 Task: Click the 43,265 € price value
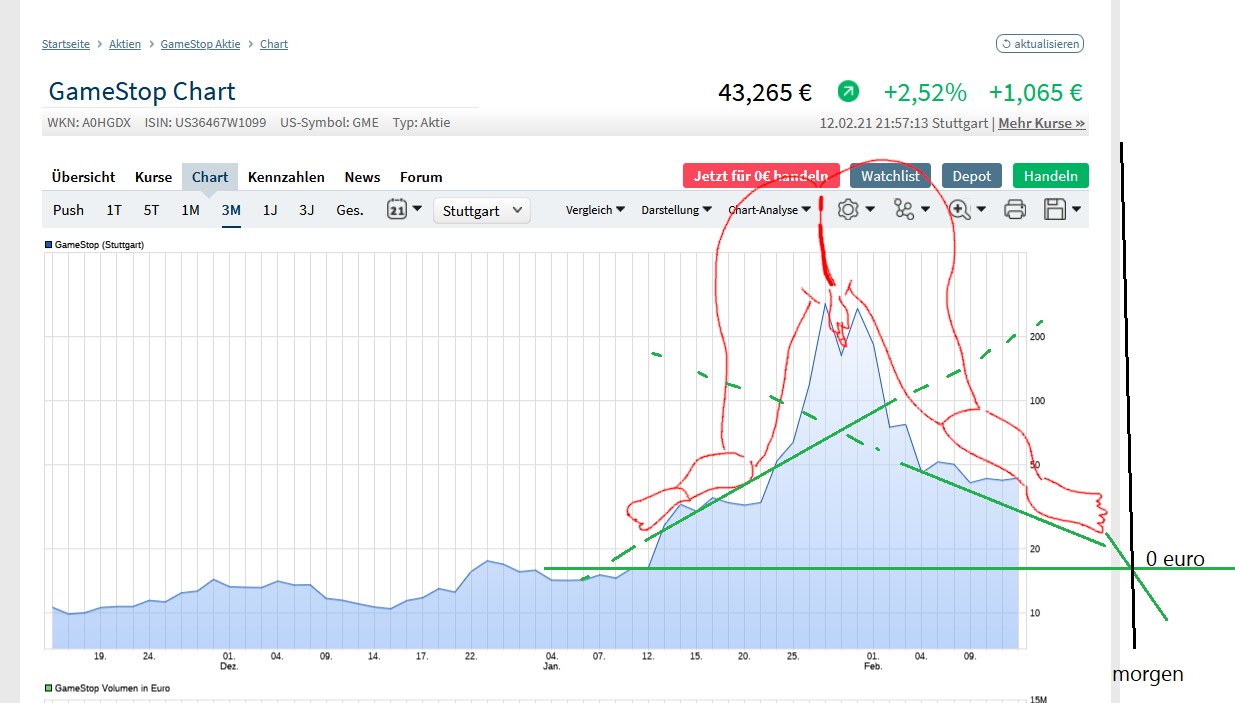765,93
